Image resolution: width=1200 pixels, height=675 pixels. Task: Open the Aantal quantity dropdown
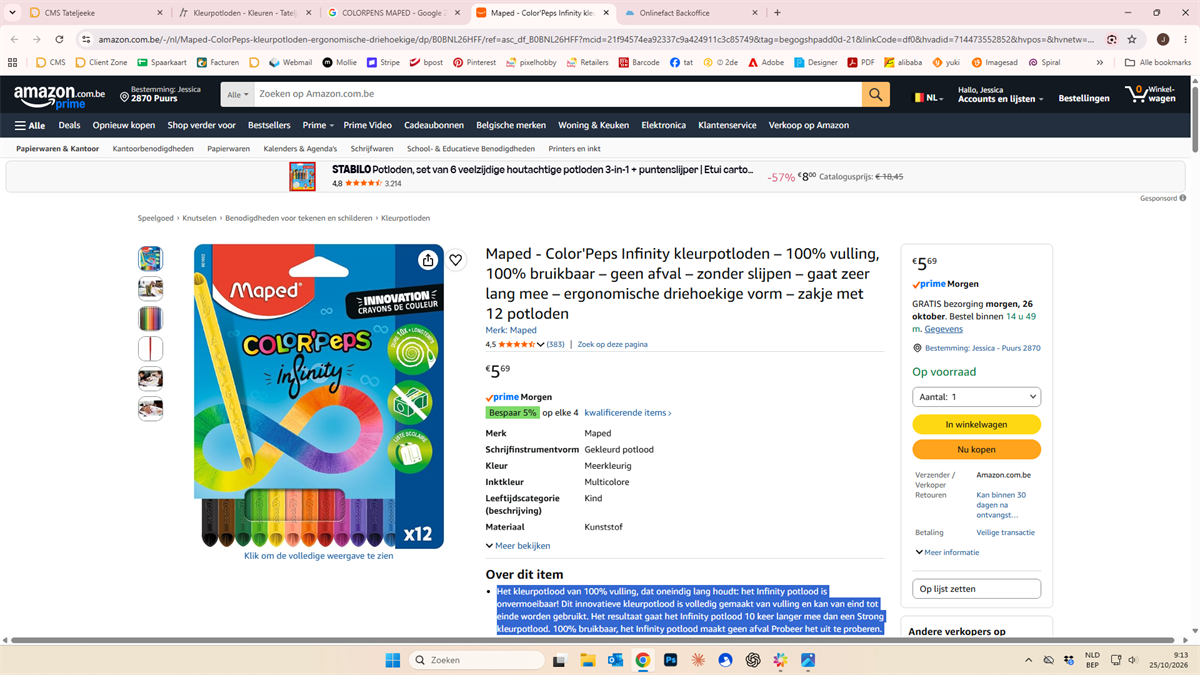coord(976,397)
